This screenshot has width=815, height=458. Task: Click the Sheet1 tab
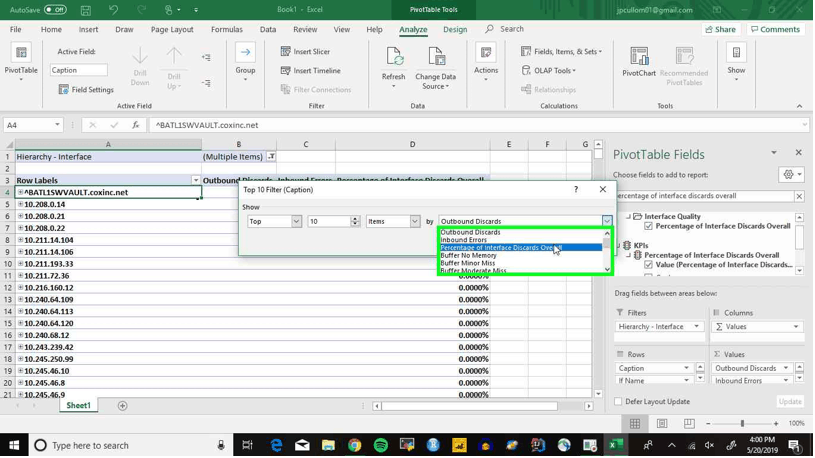coord(78,405)
